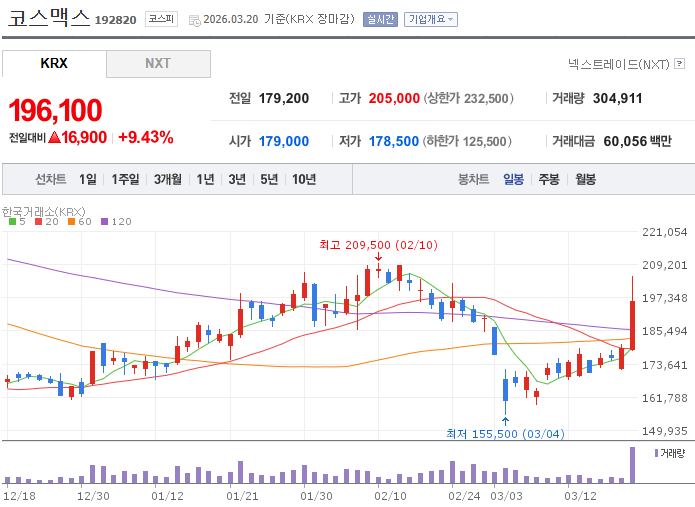The width and height of the screenshot is (695, 507).
Task: Switch to the KRX tab
Action: click(54, 63)
